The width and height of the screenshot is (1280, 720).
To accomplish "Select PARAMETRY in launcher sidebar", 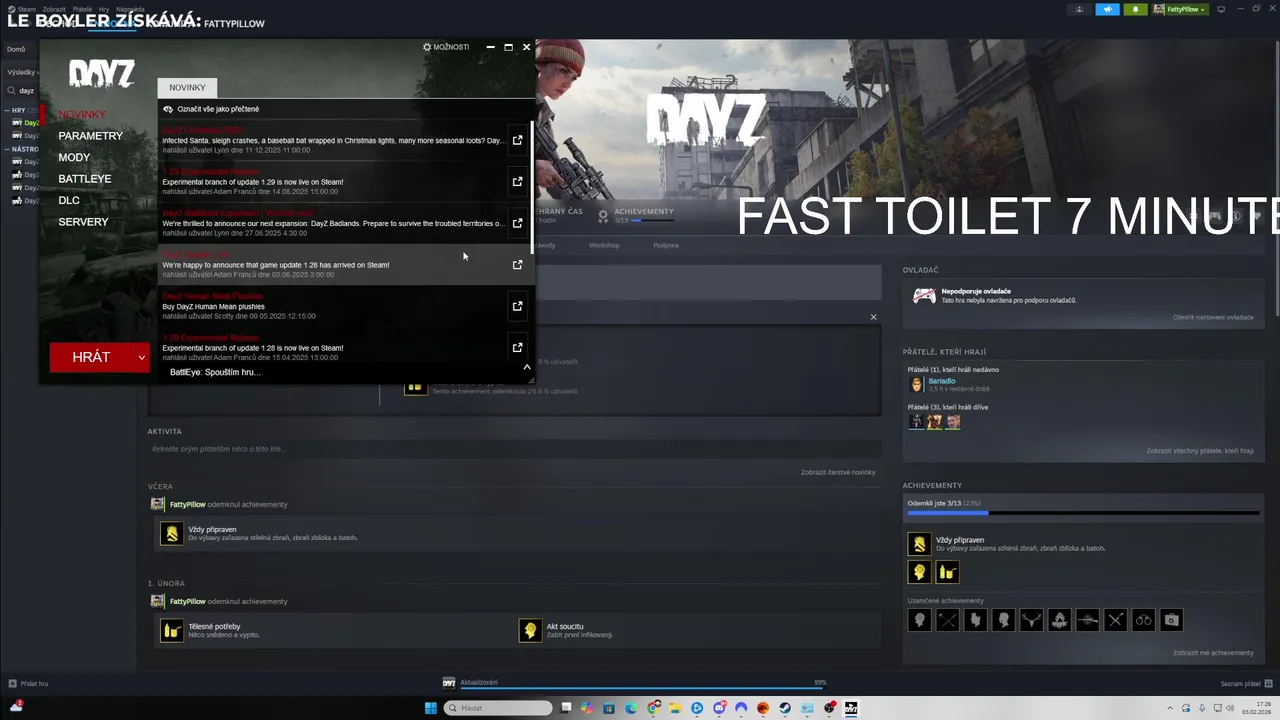I will click(x=91, y=136).
